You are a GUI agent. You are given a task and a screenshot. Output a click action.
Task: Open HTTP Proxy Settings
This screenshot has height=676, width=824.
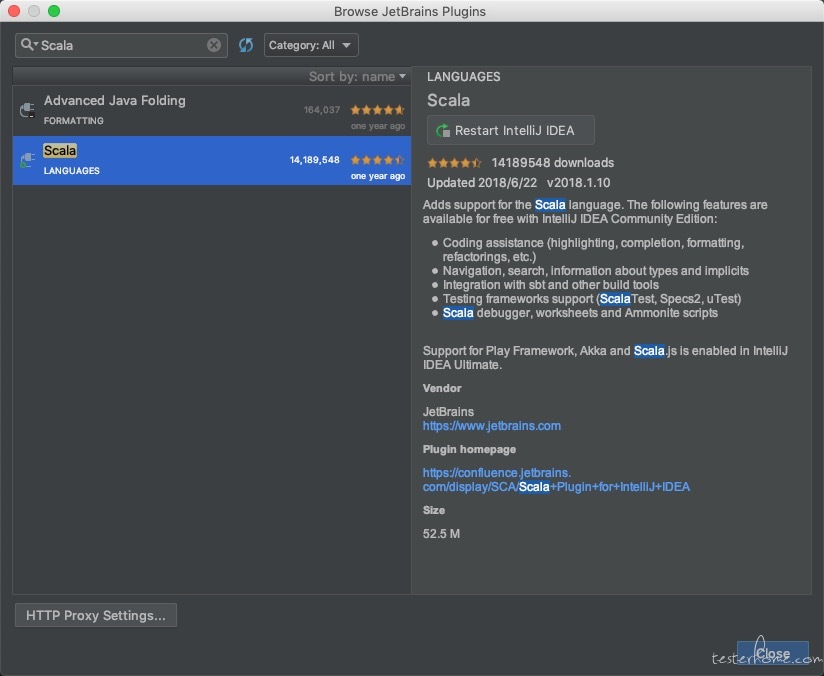pos(96,616)
